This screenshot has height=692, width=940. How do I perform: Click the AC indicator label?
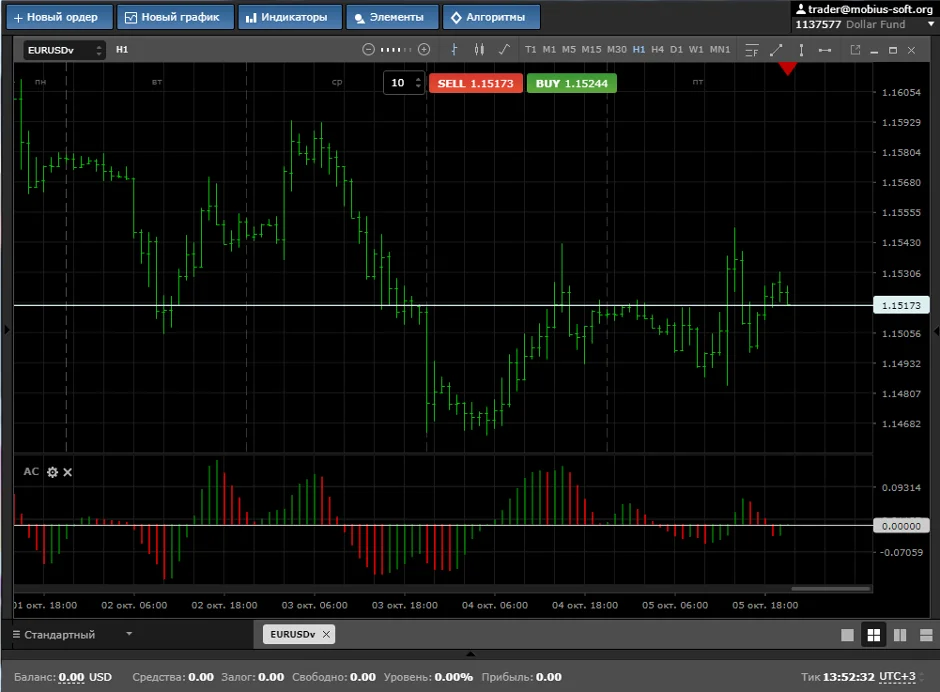[31, 472]
